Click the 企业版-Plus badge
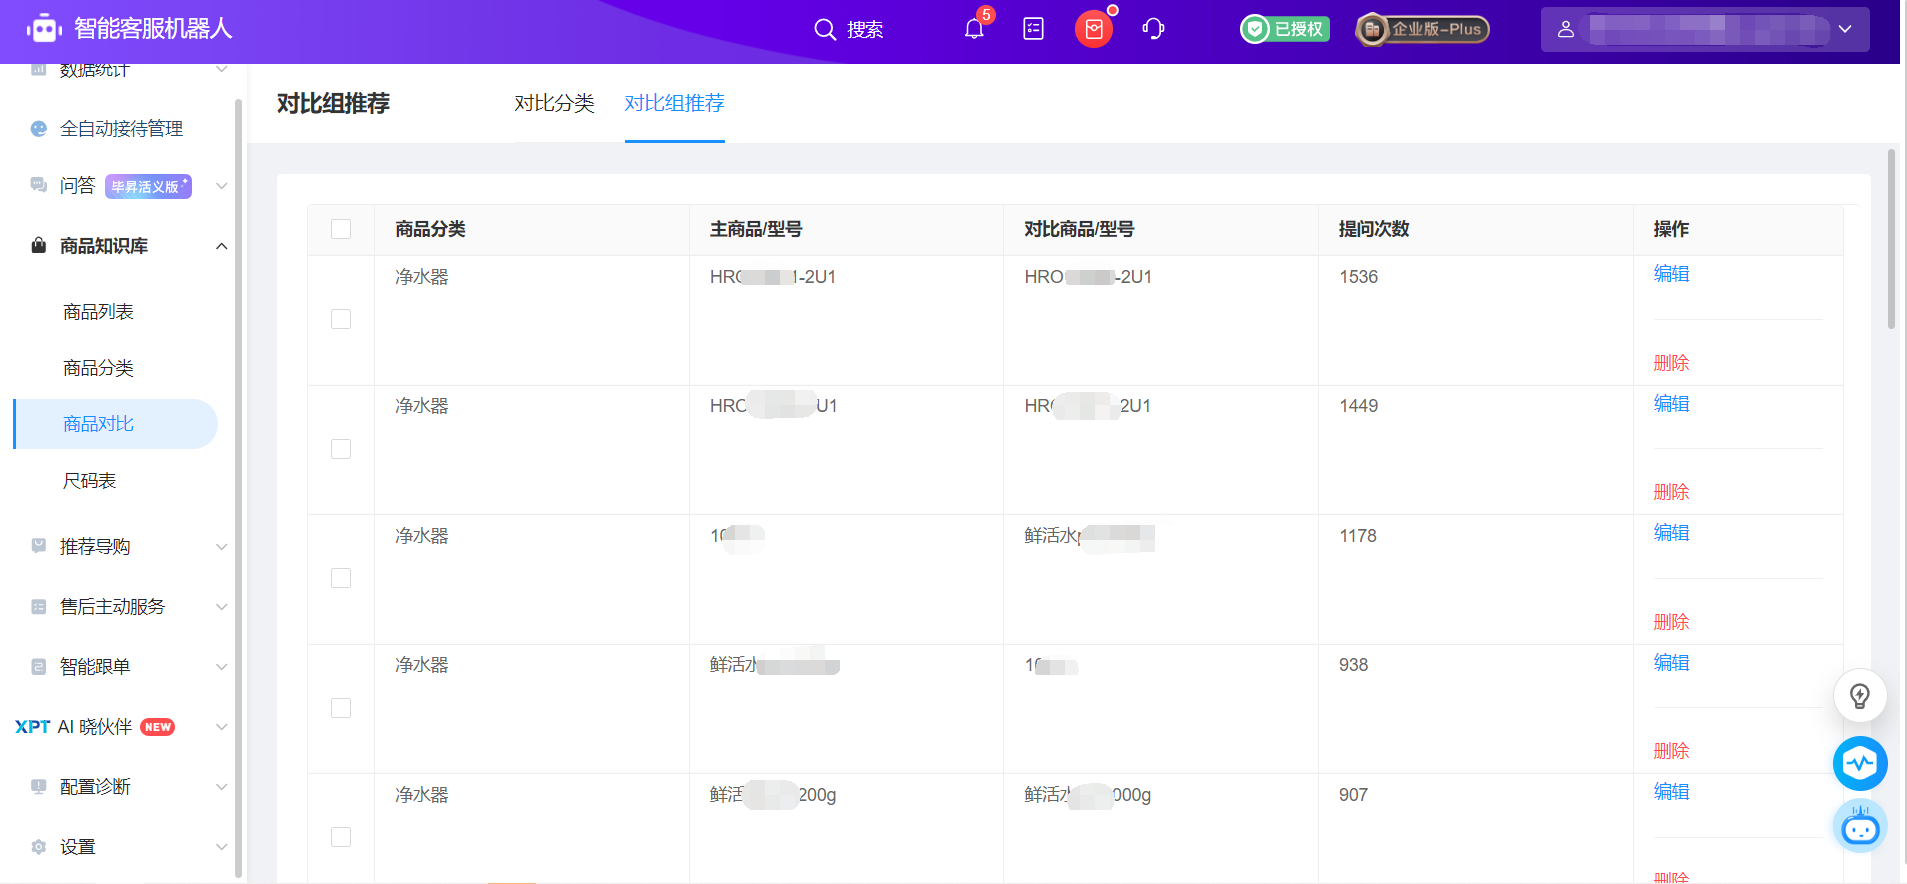 coord(1422,29)
